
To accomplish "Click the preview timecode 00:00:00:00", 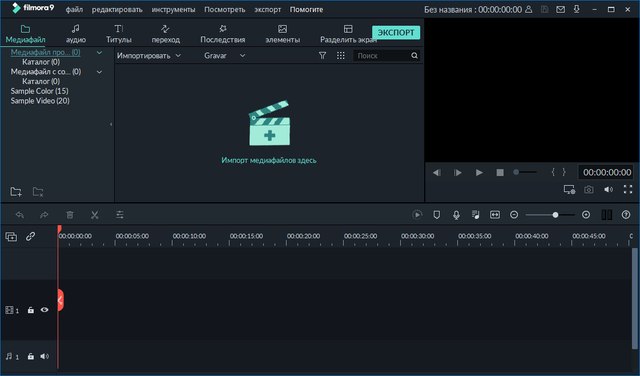I will click(x=607, y=172).
